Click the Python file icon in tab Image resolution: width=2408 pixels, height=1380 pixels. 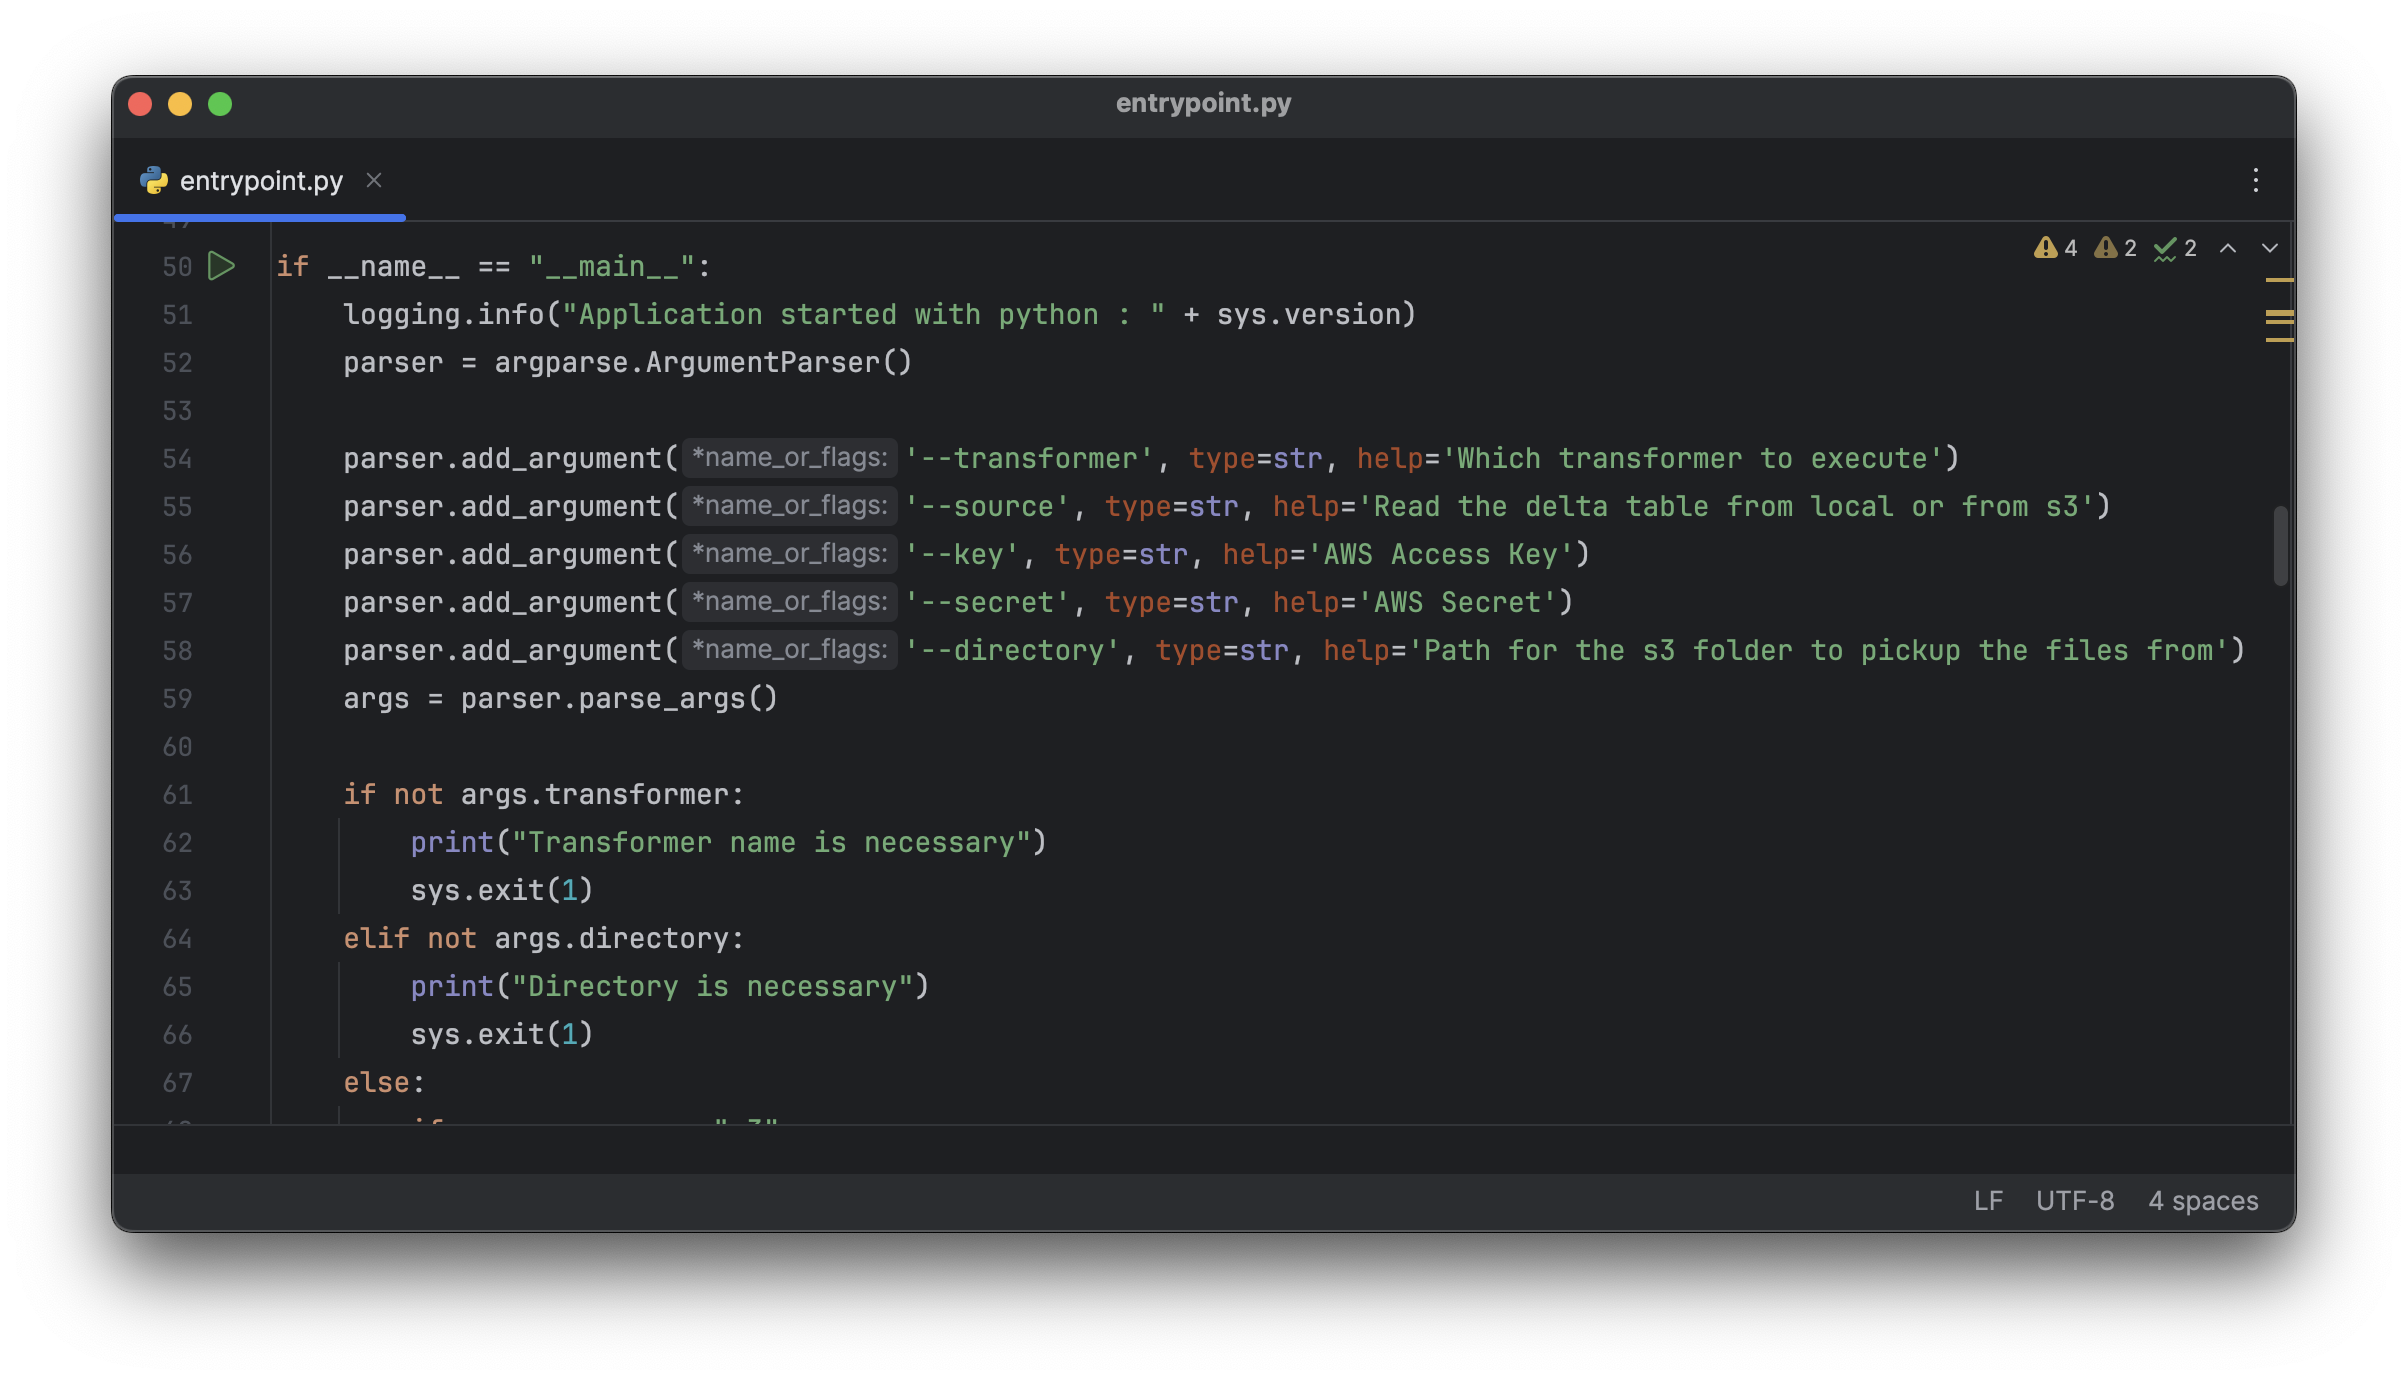pos(154,180)
